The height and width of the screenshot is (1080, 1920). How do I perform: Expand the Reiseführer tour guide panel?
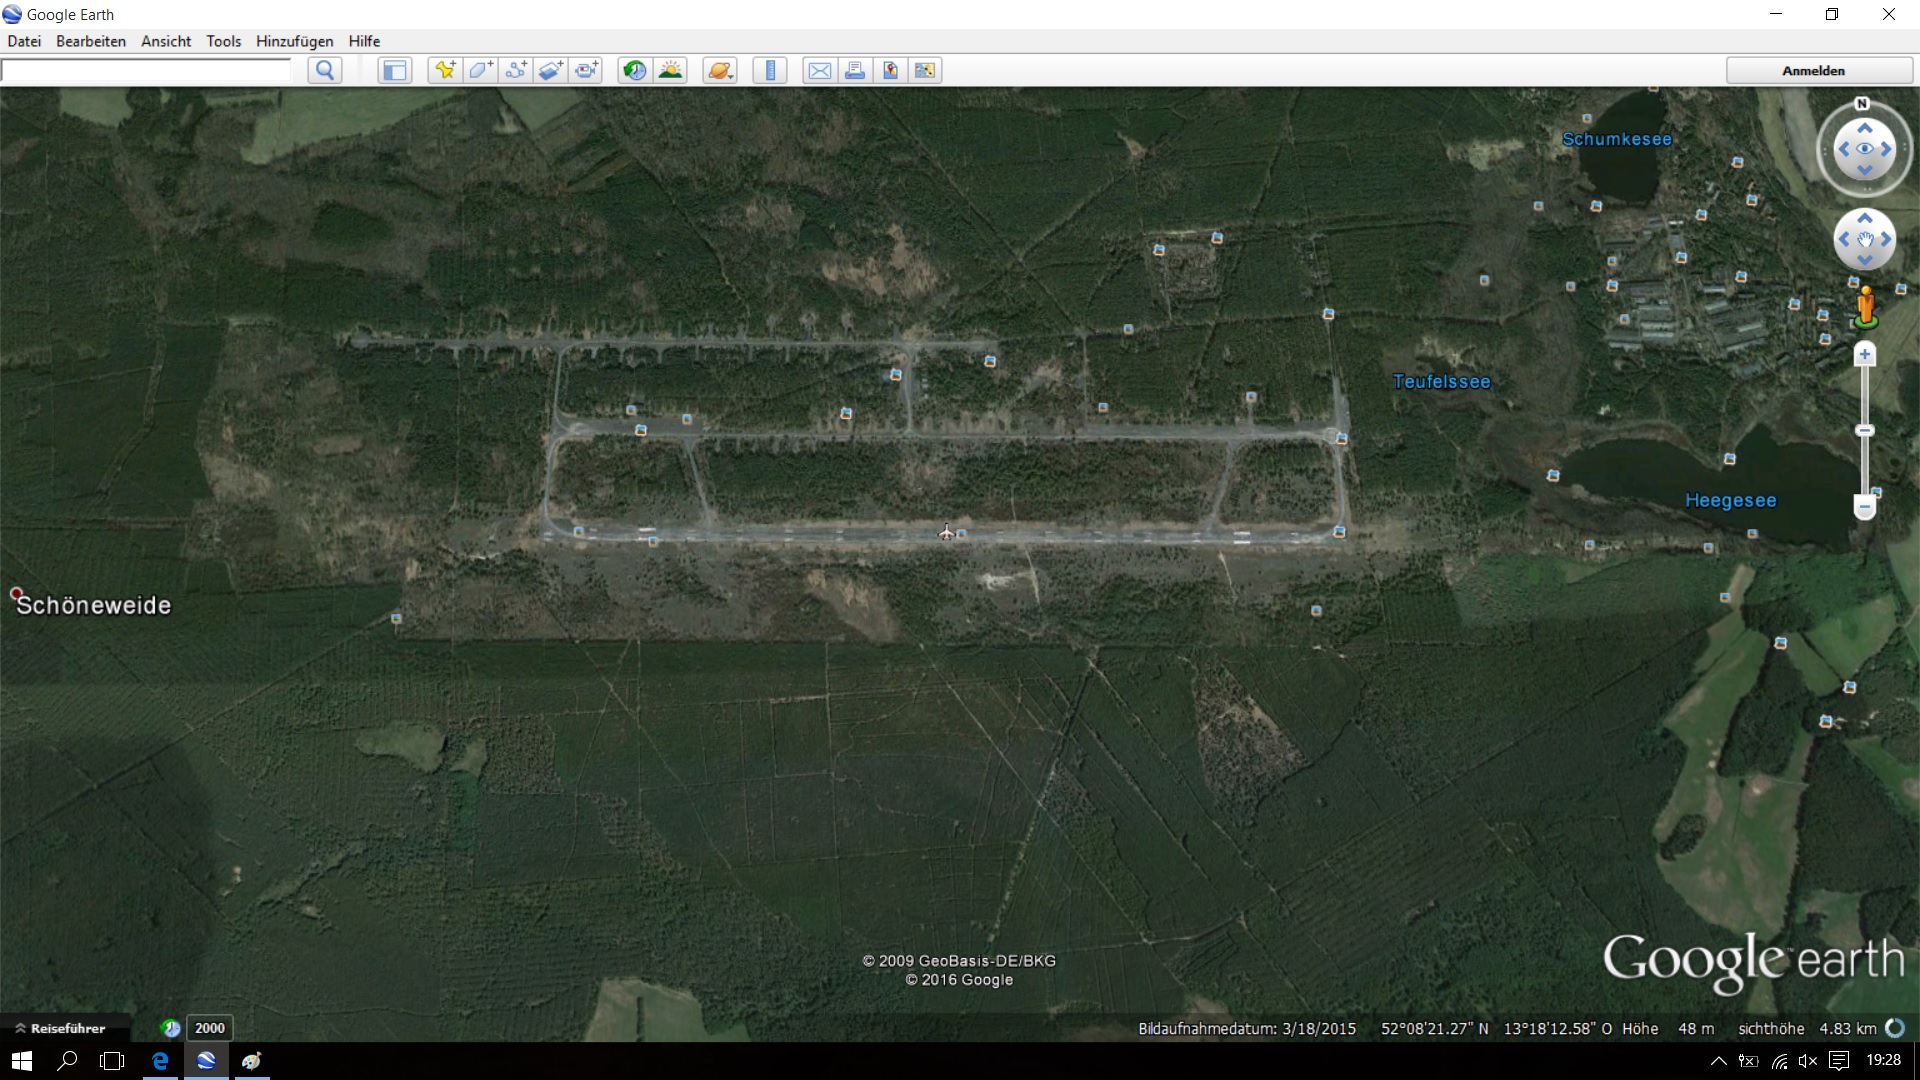pos(60,1028)
